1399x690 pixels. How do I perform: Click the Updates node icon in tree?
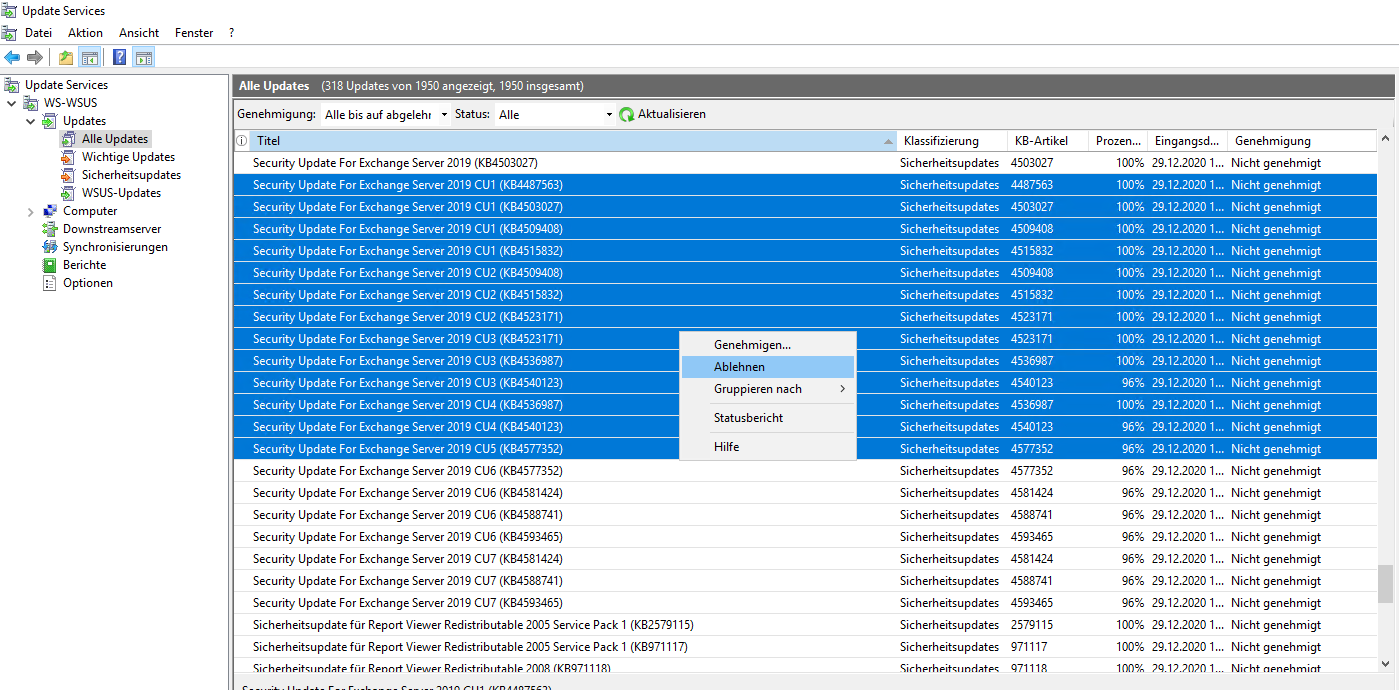point(50,121)
